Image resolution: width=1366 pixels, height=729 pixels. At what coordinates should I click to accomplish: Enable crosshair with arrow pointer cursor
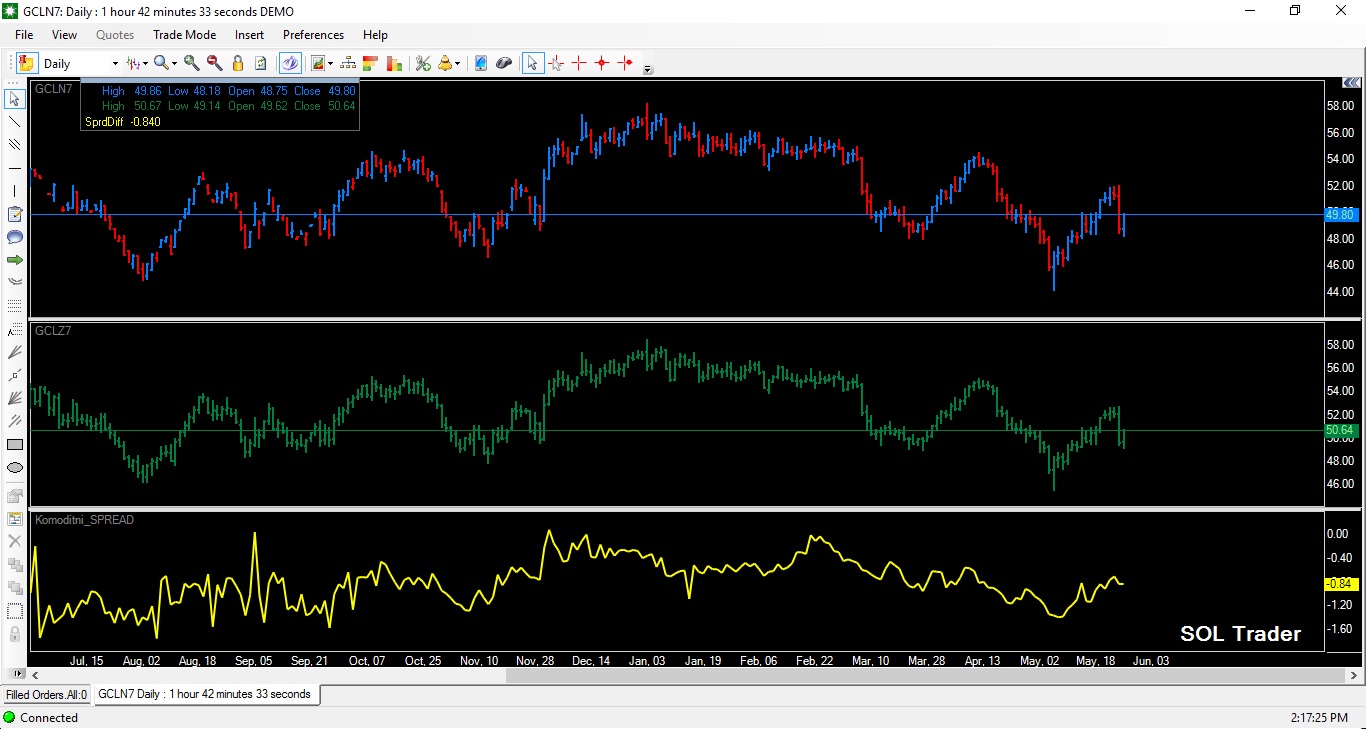click(556, 63)
